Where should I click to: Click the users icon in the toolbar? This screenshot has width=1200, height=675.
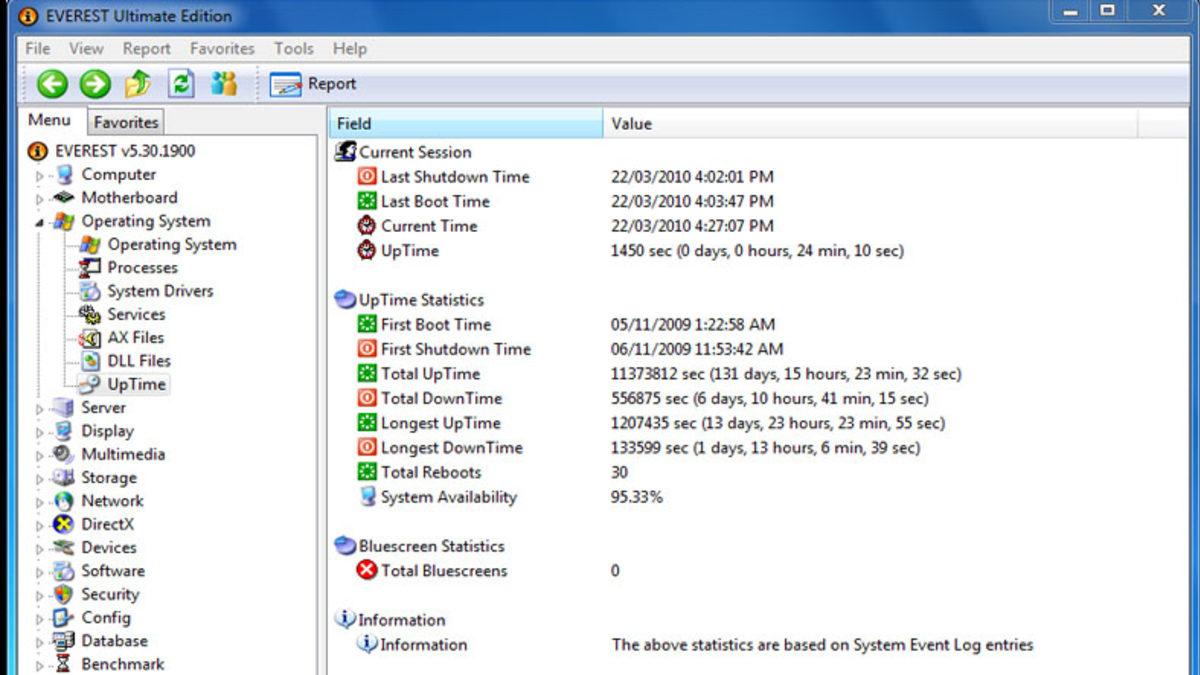coord(224,84)
